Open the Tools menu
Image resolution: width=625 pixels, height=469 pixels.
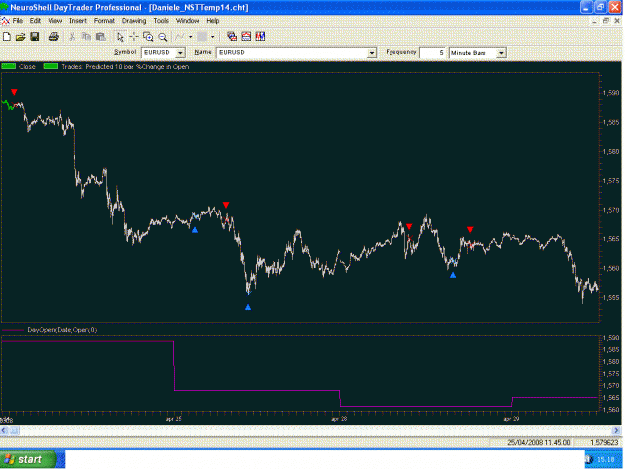(161, 21)
